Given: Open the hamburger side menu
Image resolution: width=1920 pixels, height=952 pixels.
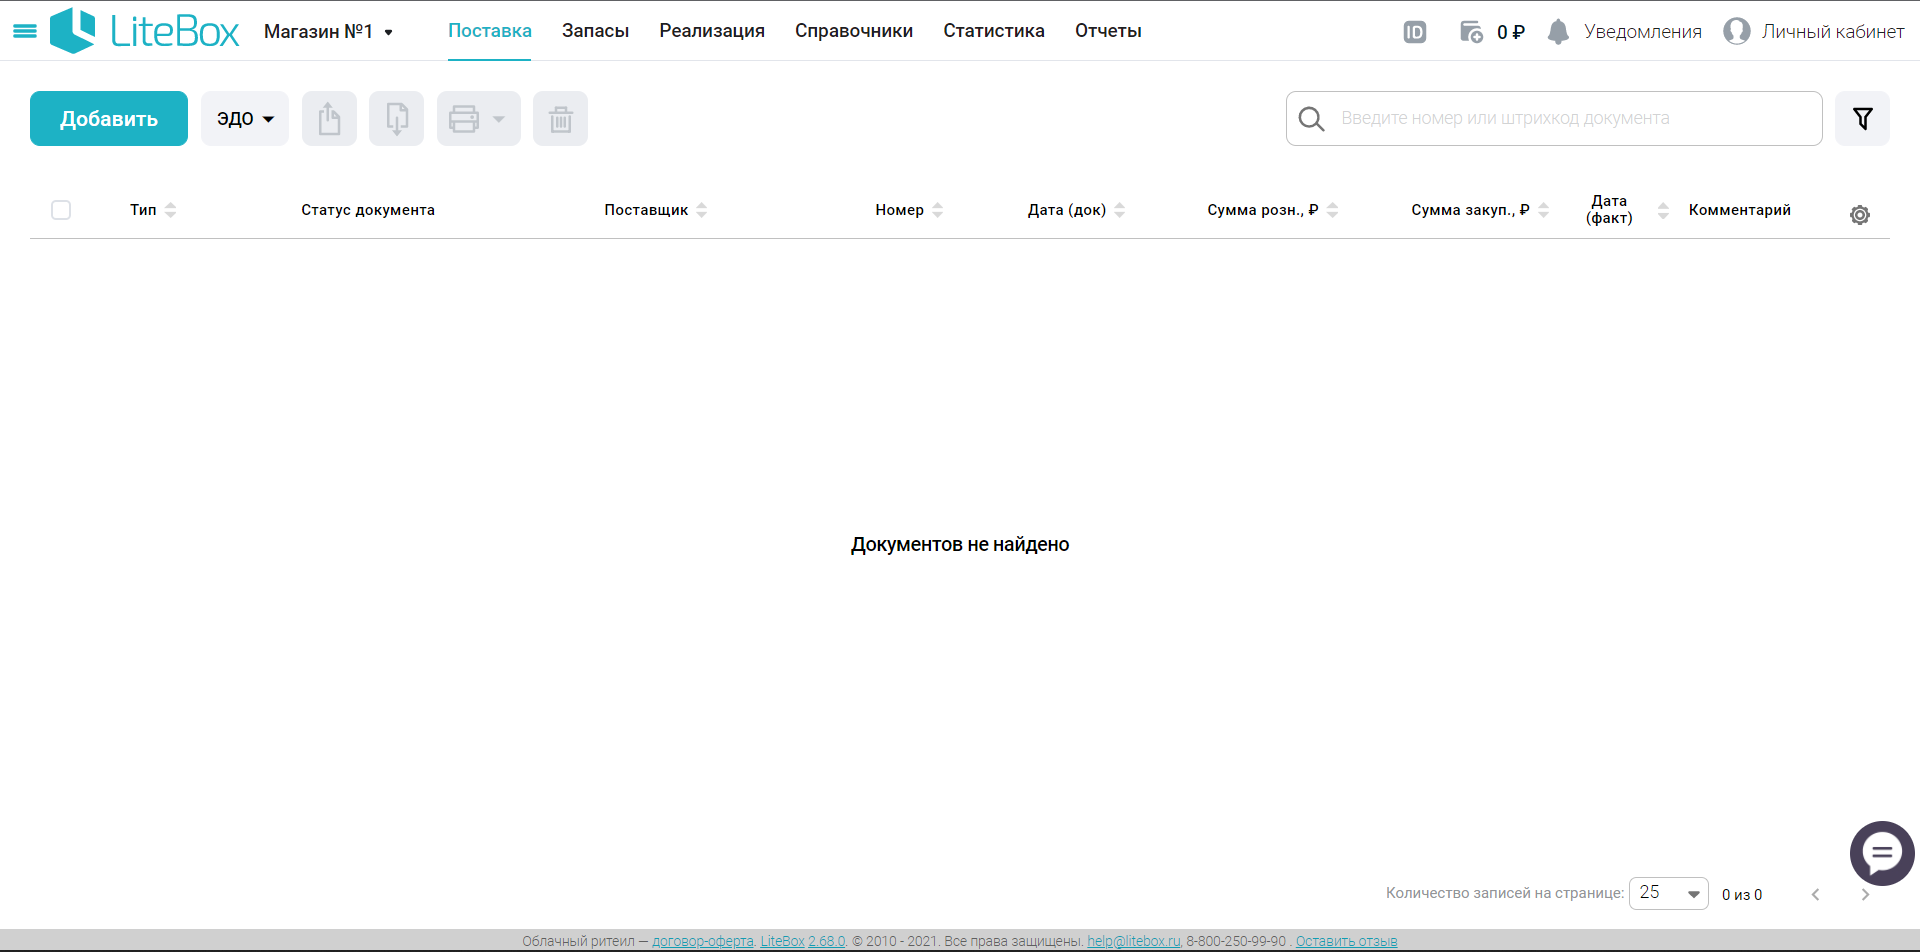Looking at the screenshot, I should [x=25, y=31].
